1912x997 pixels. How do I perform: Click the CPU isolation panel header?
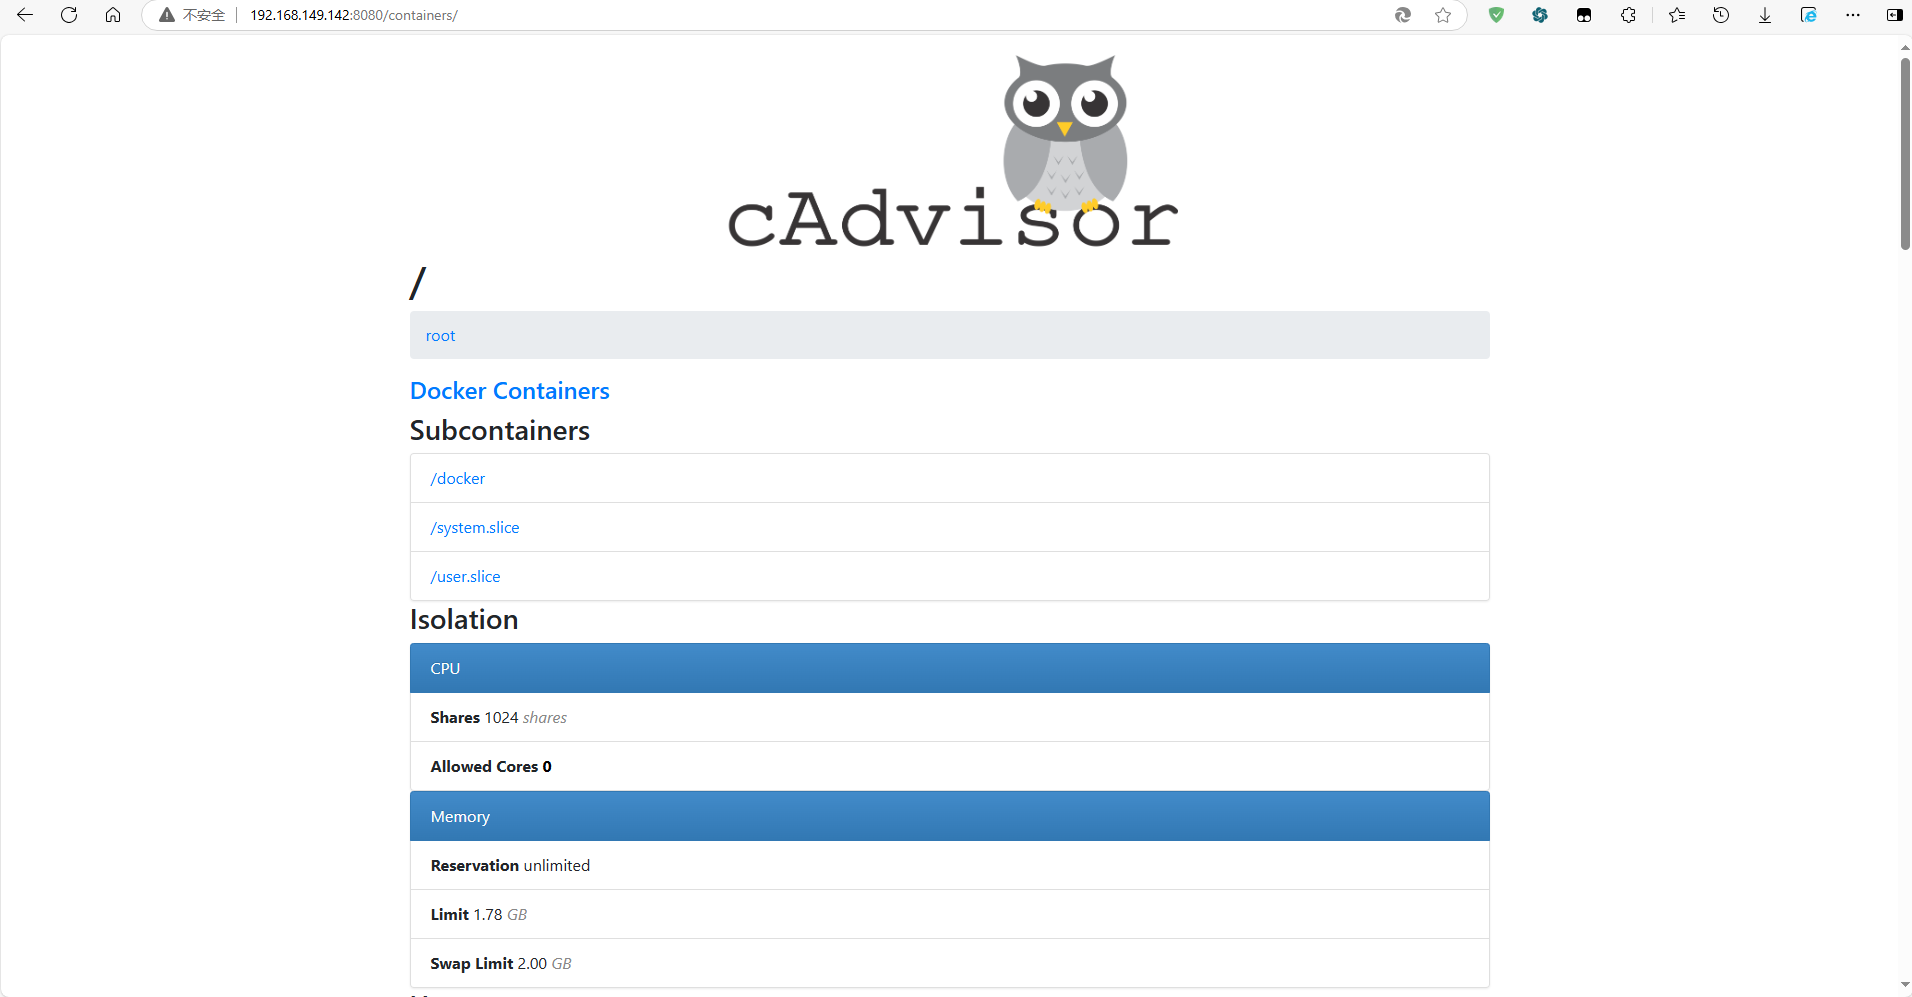950,668
